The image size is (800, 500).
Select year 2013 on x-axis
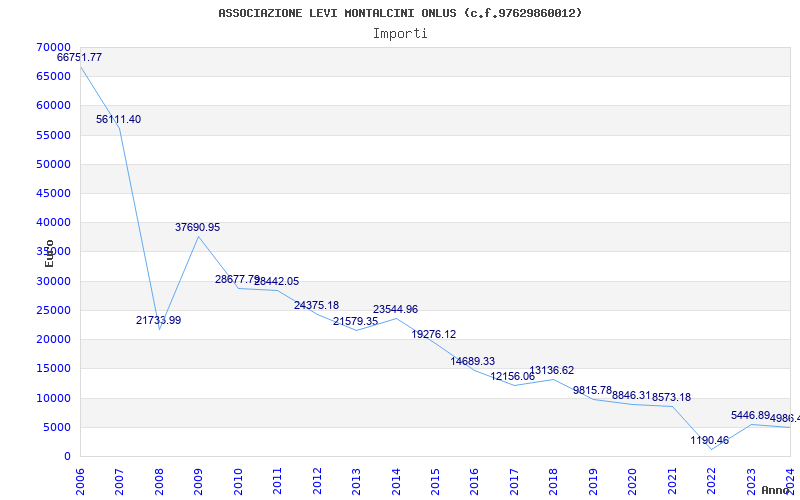pos(356,481)
